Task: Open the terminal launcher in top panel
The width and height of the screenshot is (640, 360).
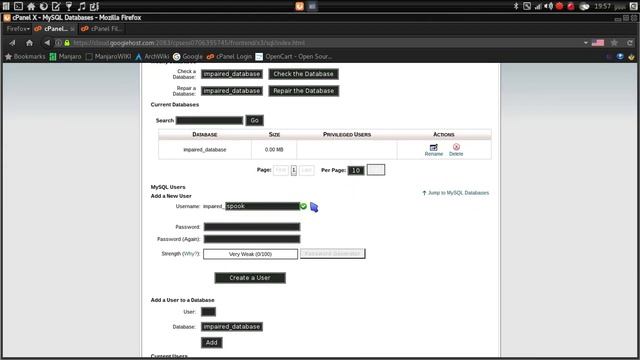Action: pyautogui.click(x=18, y=6)
